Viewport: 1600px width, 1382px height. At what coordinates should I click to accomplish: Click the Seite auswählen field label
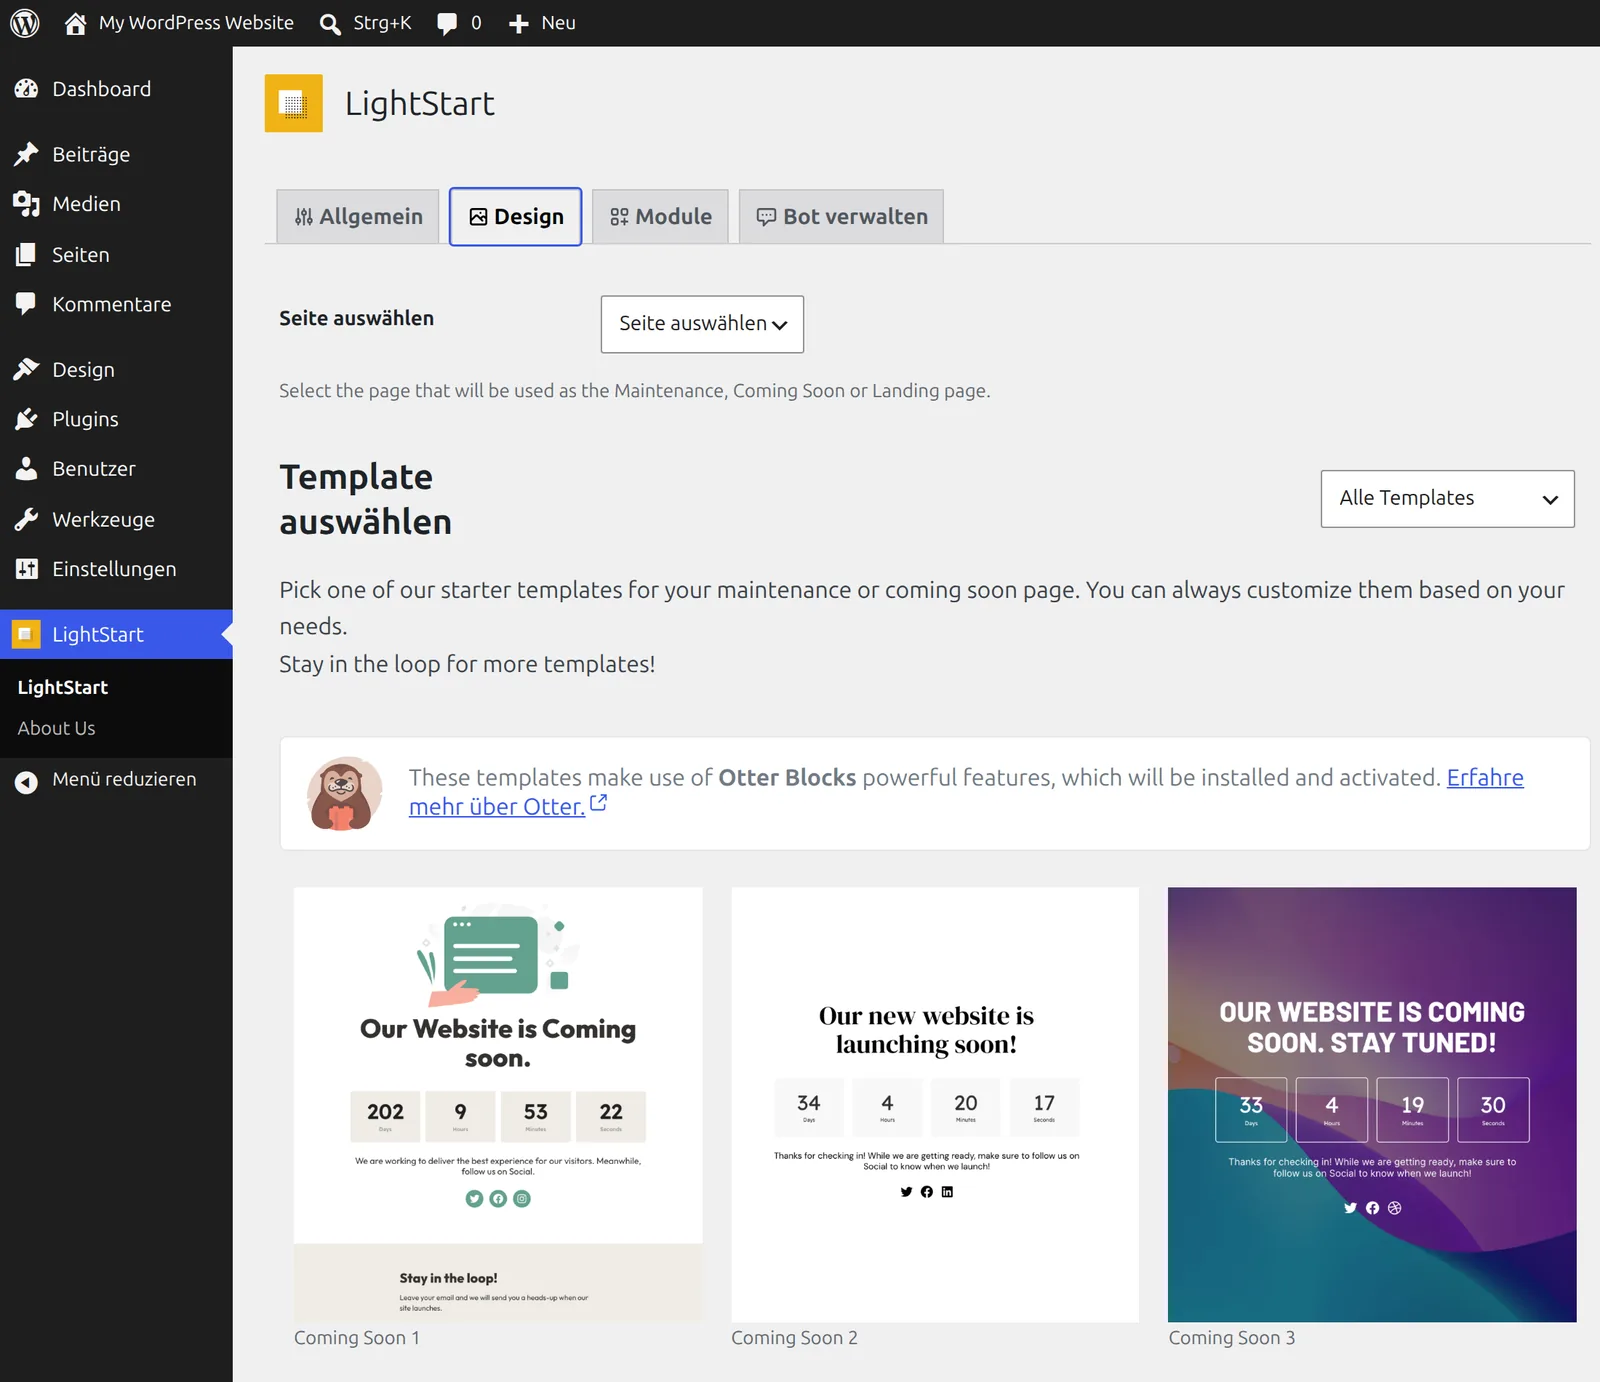click(357, 318)
